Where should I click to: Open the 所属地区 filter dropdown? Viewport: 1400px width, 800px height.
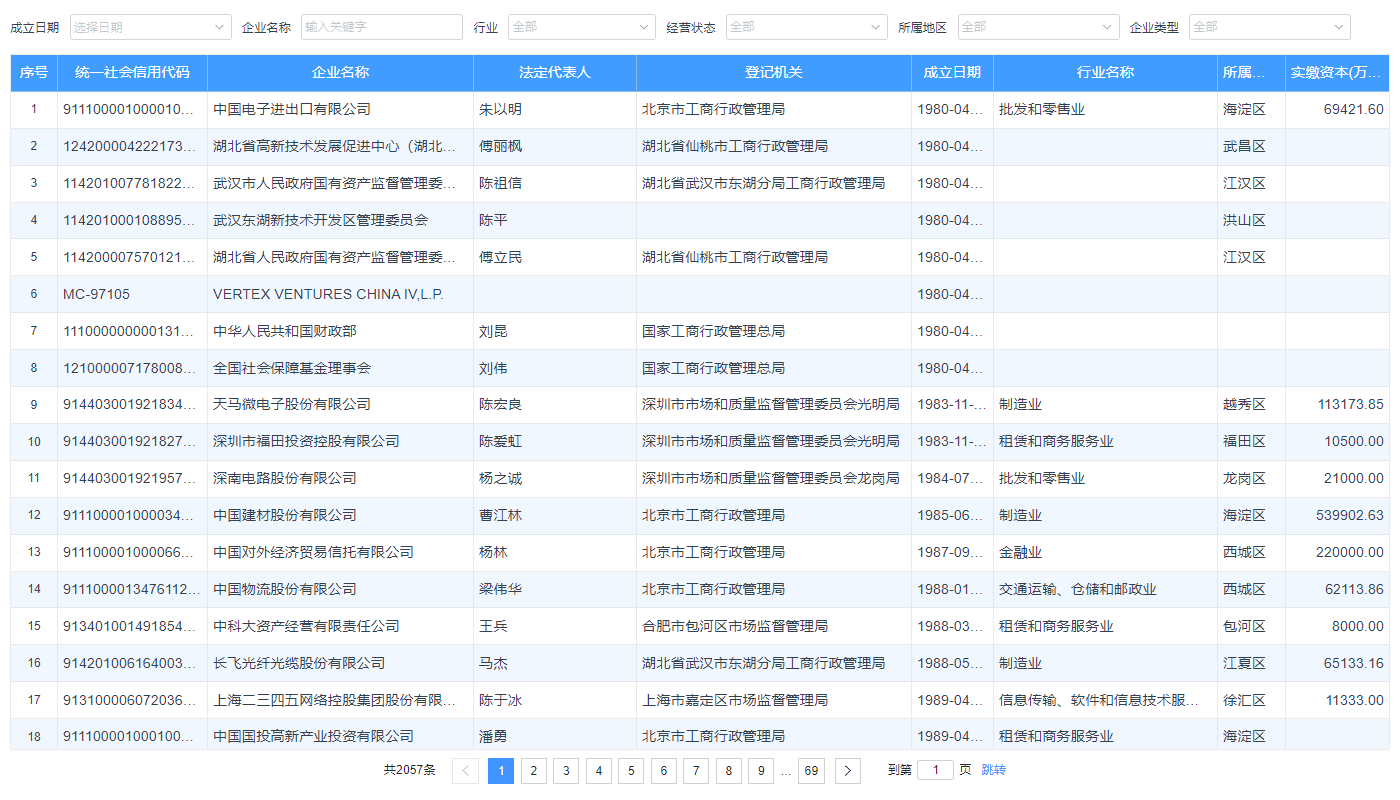tap(1038, 27)
